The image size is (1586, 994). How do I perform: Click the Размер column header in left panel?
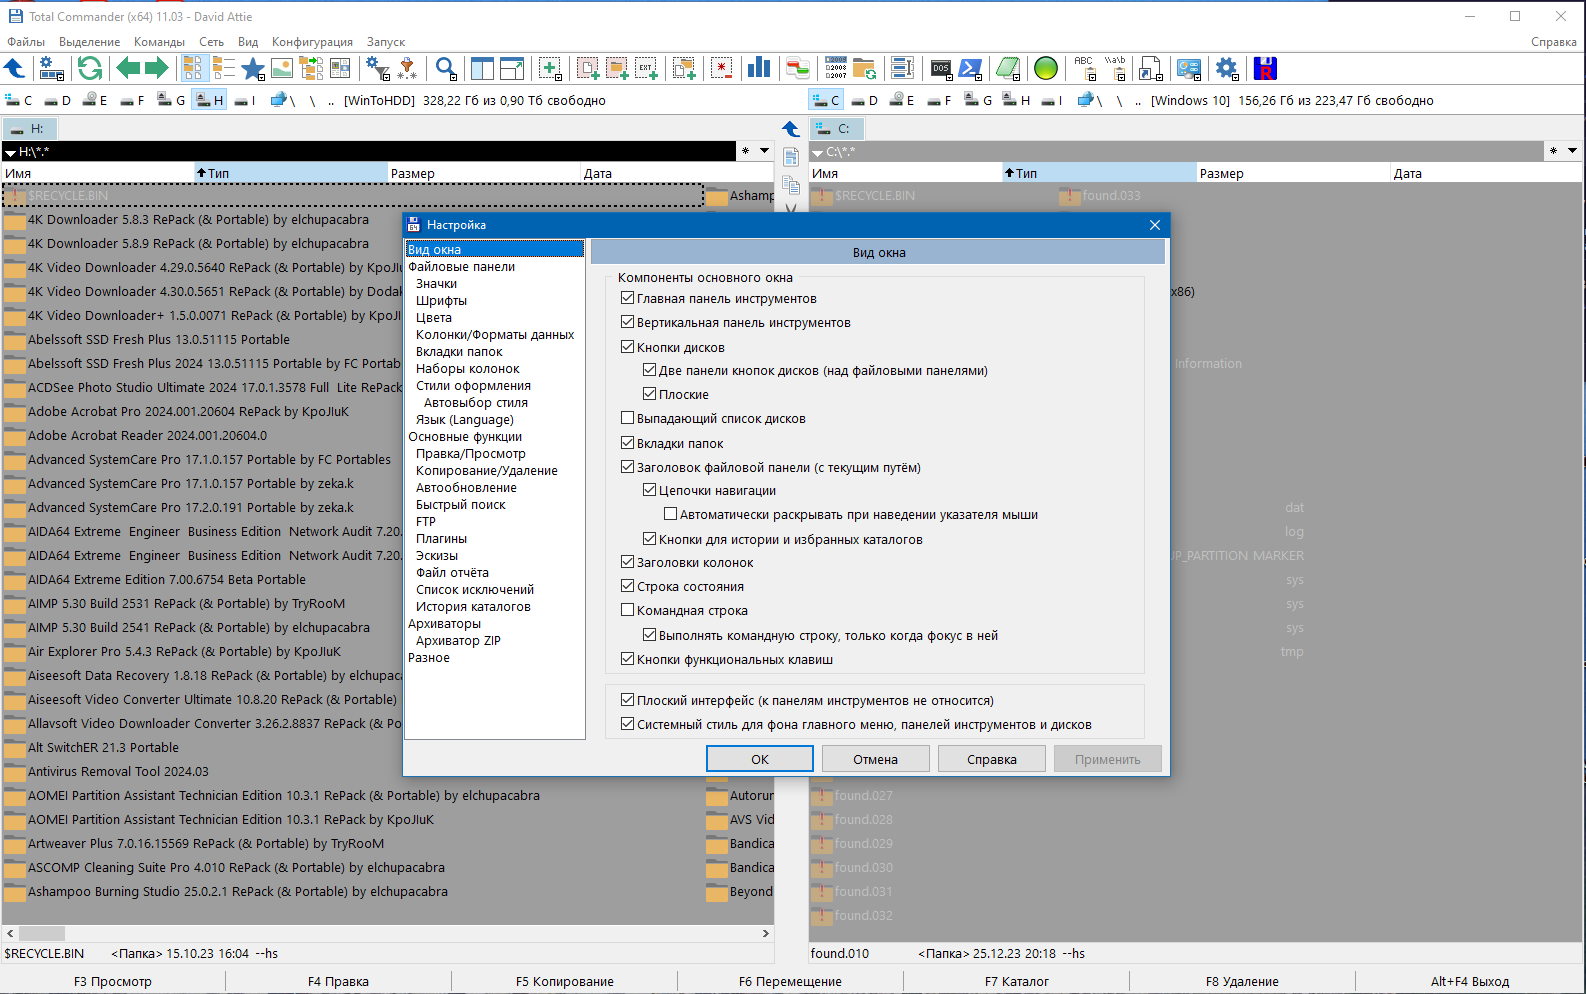point(484,173)
